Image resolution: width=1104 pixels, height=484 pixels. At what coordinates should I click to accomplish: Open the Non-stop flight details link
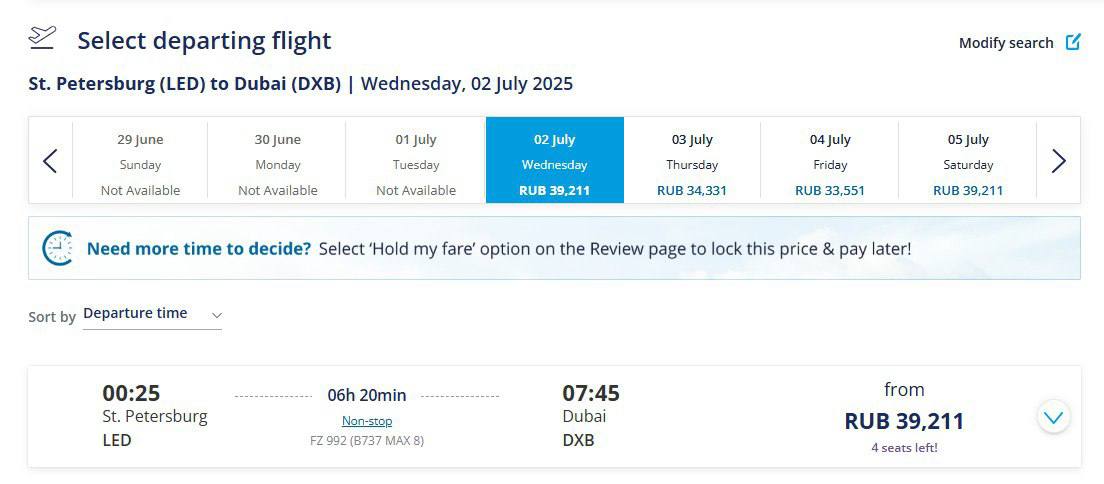pyautogui.click(x=367, y=421)
